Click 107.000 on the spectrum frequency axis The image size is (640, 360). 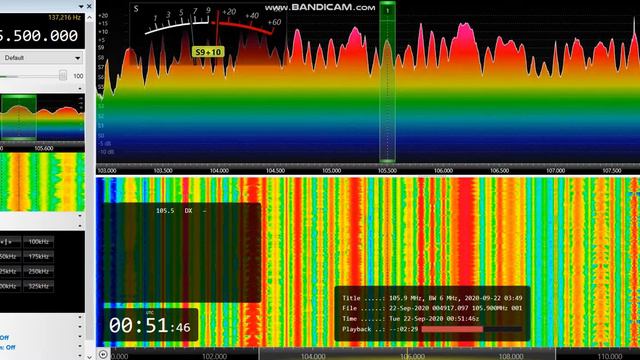coord(556,171)
